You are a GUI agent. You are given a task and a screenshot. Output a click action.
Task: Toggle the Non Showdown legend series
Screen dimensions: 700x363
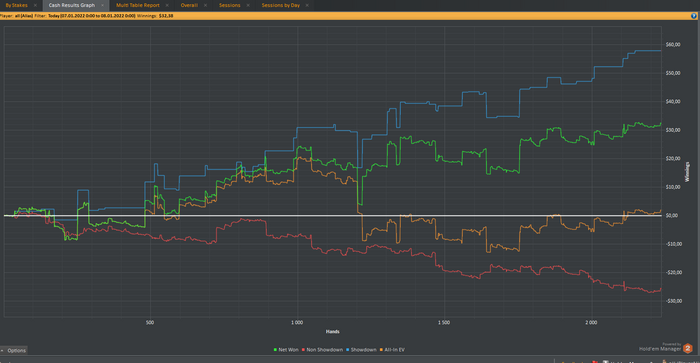pos(322,350)
